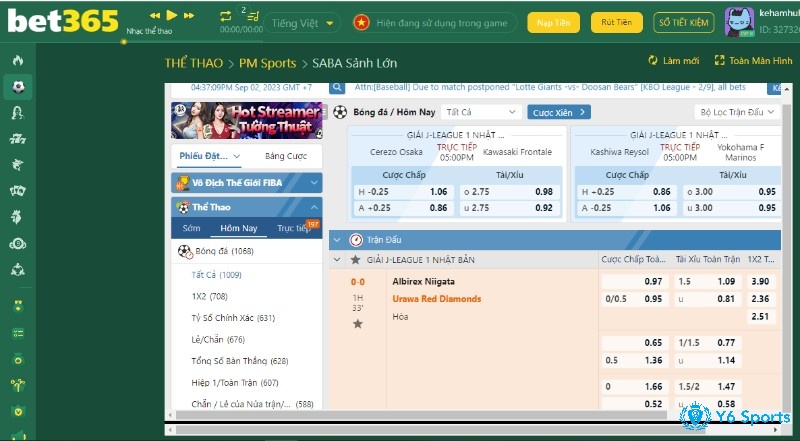The image size is (800, 441).
Task: Toggle music repeat mode
Action: click(226, 16)
